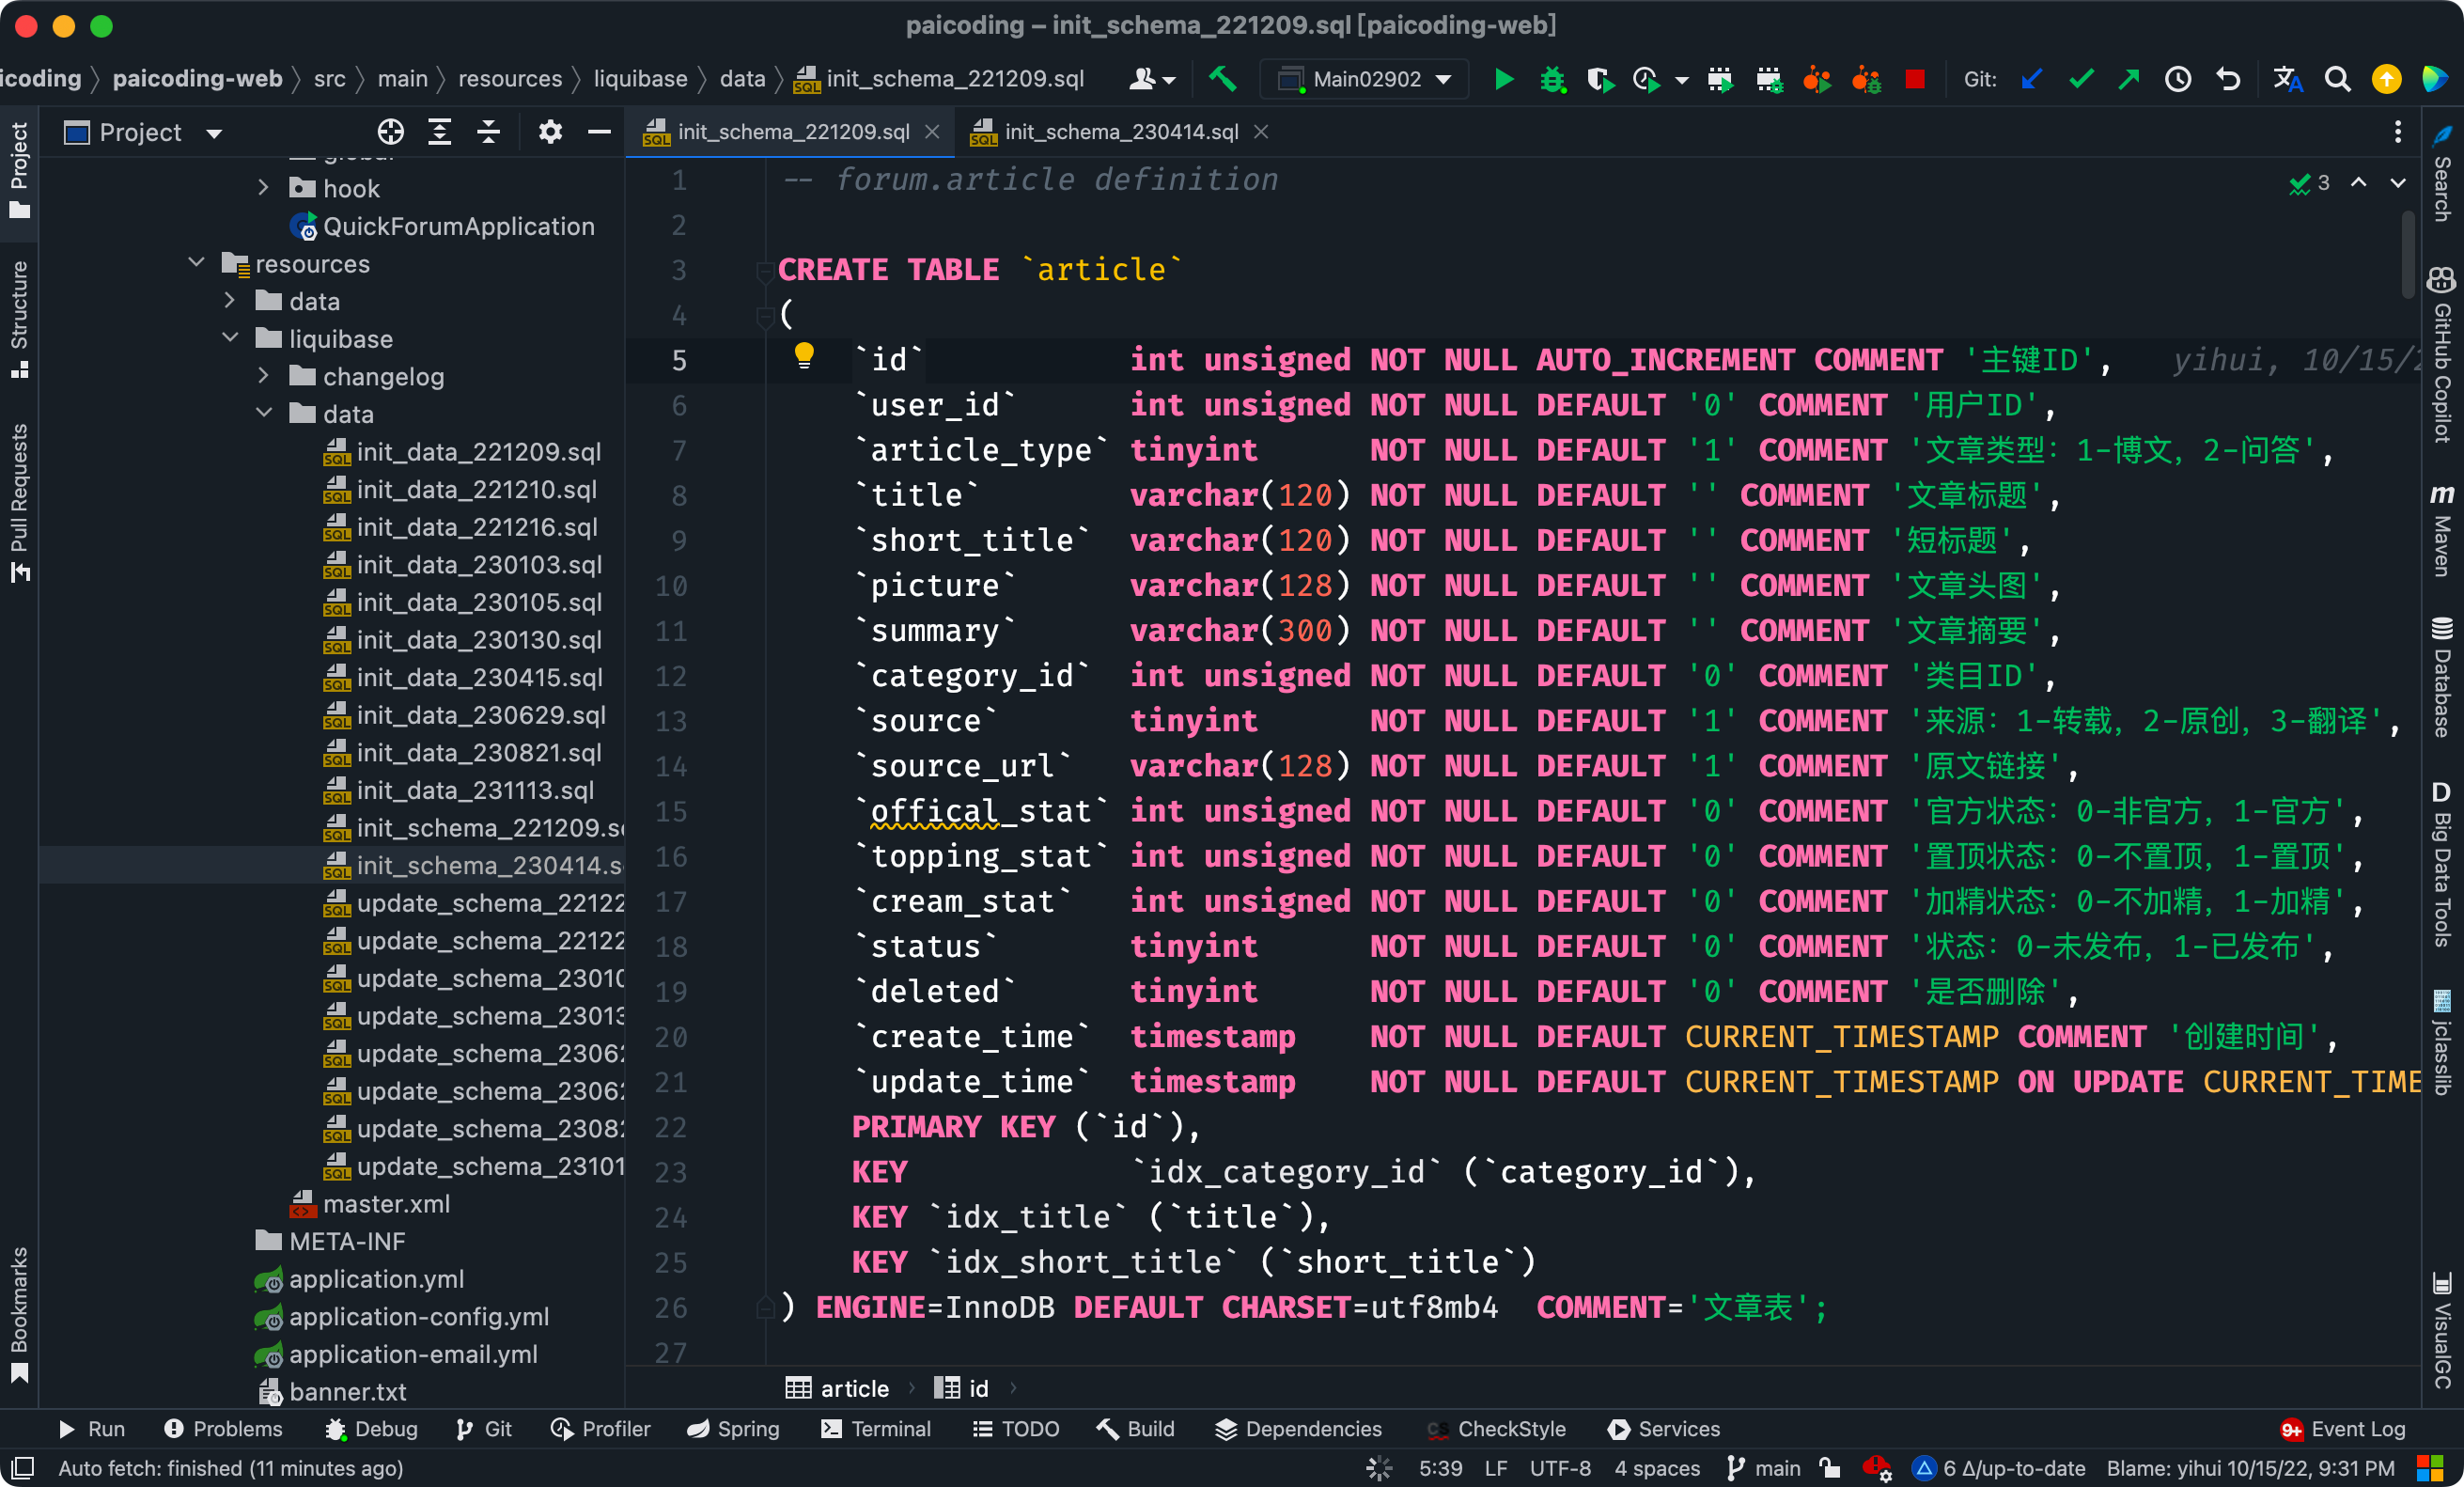Click the main branch widget in status bar
The width and height of the screenshot is (2464, 1487).
(1764, 1467)
